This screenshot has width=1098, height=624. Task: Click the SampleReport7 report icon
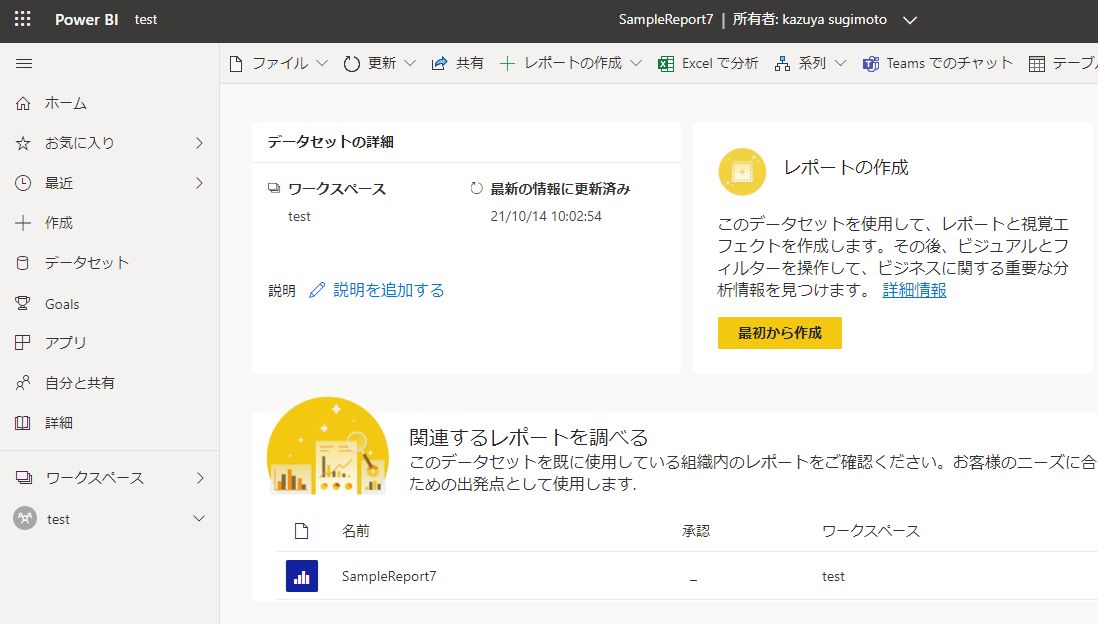point(302,576)
